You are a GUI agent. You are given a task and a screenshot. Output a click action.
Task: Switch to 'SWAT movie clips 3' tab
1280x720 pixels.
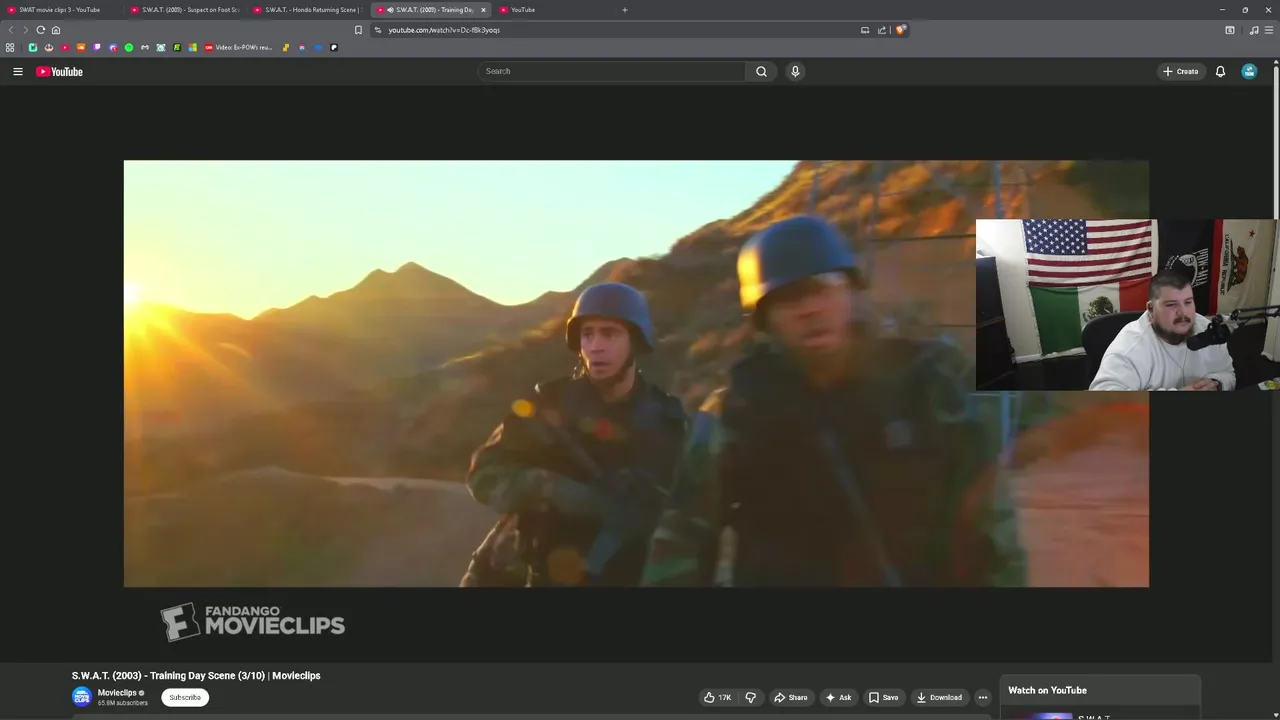click(x=61, y=10)
